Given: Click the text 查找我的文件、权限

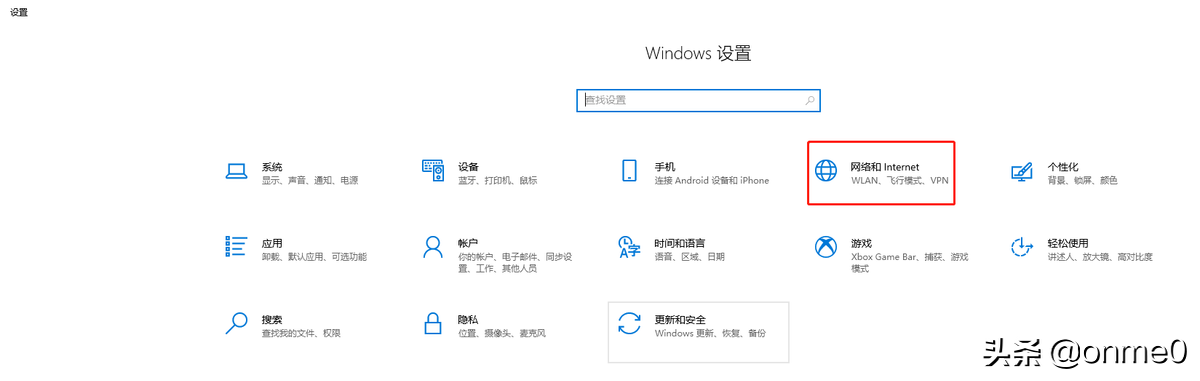Looking at the screenshot, I should point(301,333).
